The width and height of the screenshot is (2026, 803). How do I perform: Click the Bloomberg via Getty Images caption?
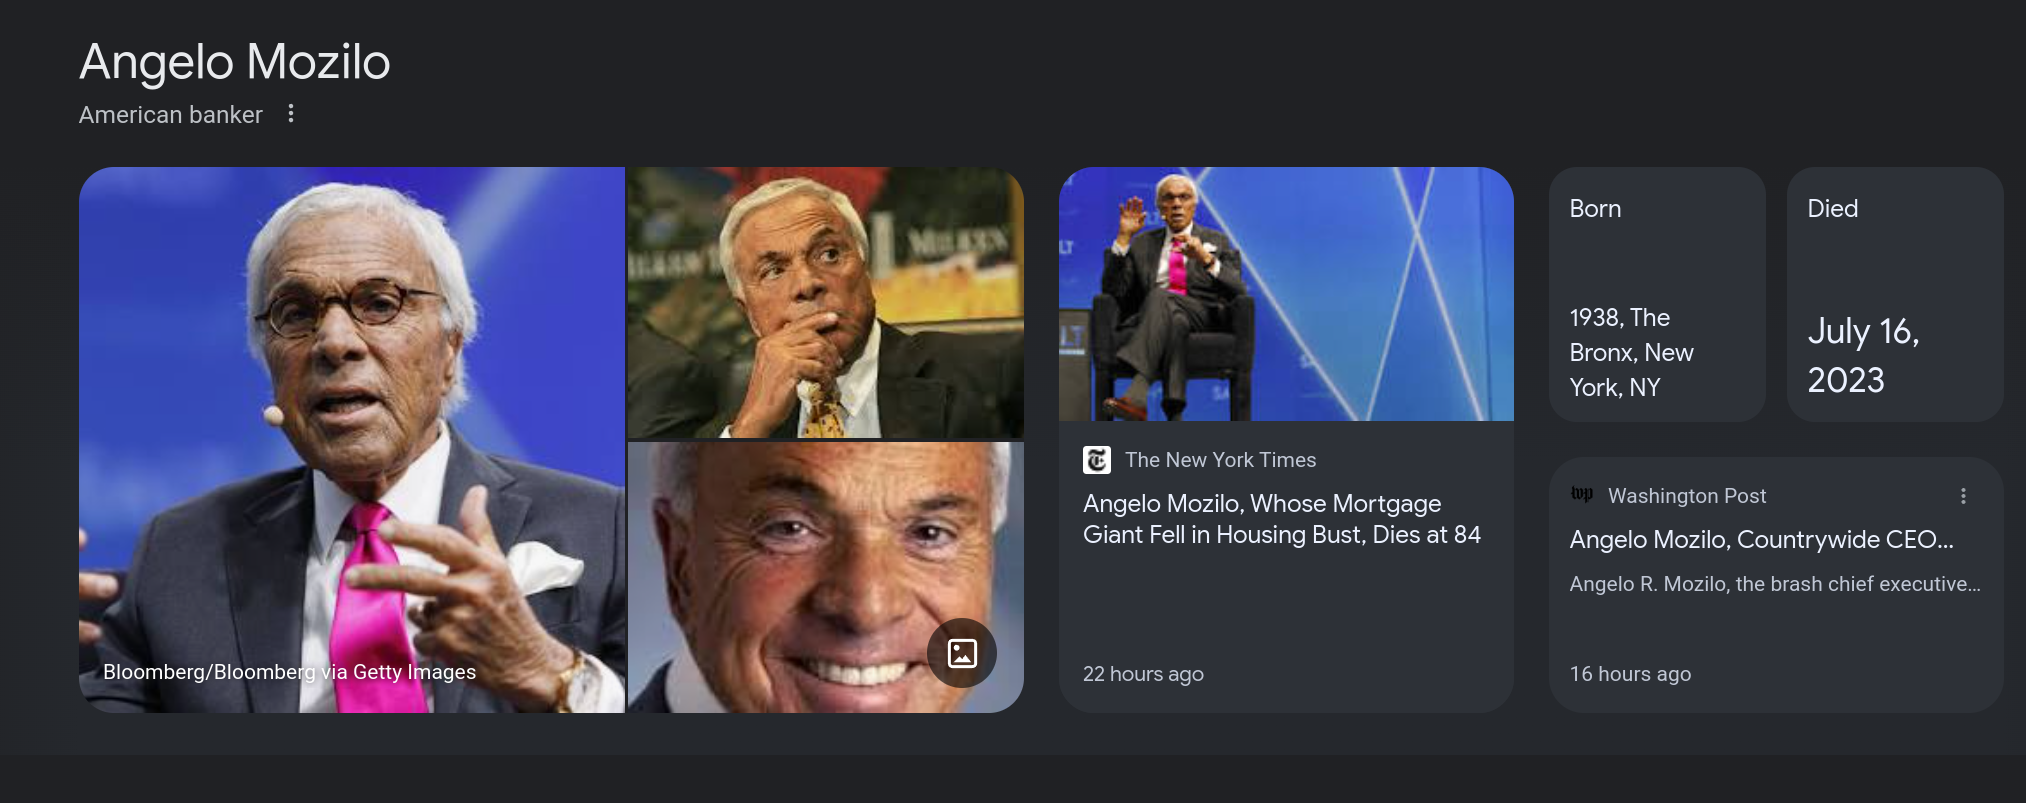pos(289,672)
